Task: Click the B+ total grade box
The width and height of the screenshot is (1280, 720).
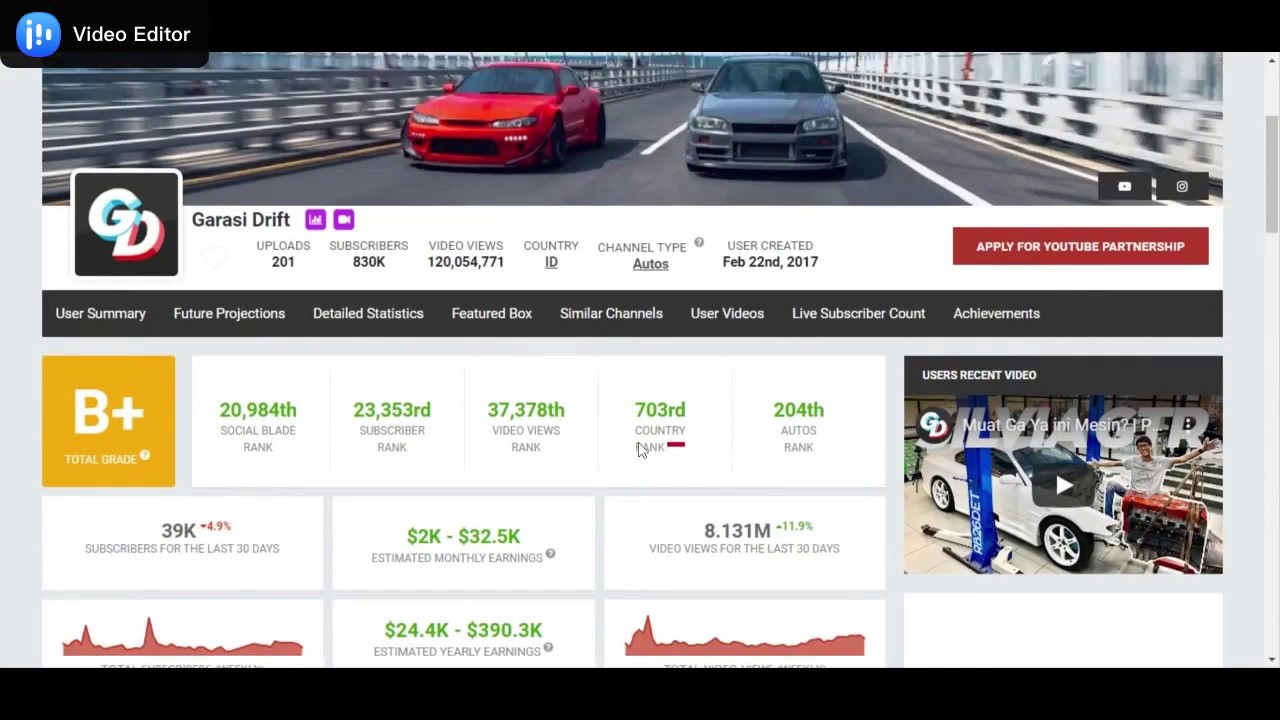Action: (108, 421)
